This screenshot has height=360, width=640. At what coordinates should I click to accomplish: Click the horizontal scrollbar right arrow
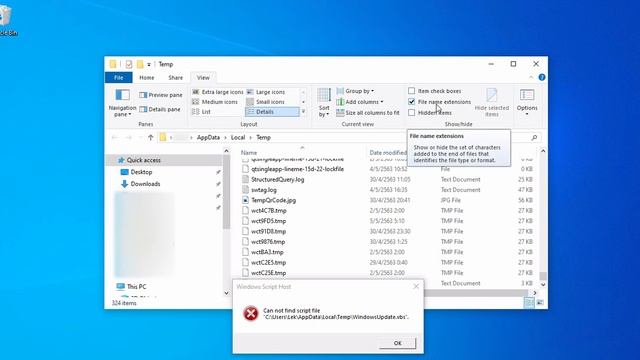click(x=535, y=293)
